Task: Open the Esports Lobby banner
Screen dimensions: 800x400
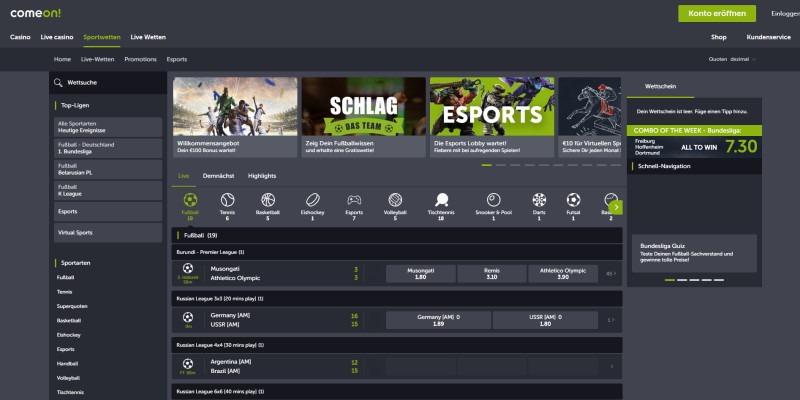Action: 492,117
